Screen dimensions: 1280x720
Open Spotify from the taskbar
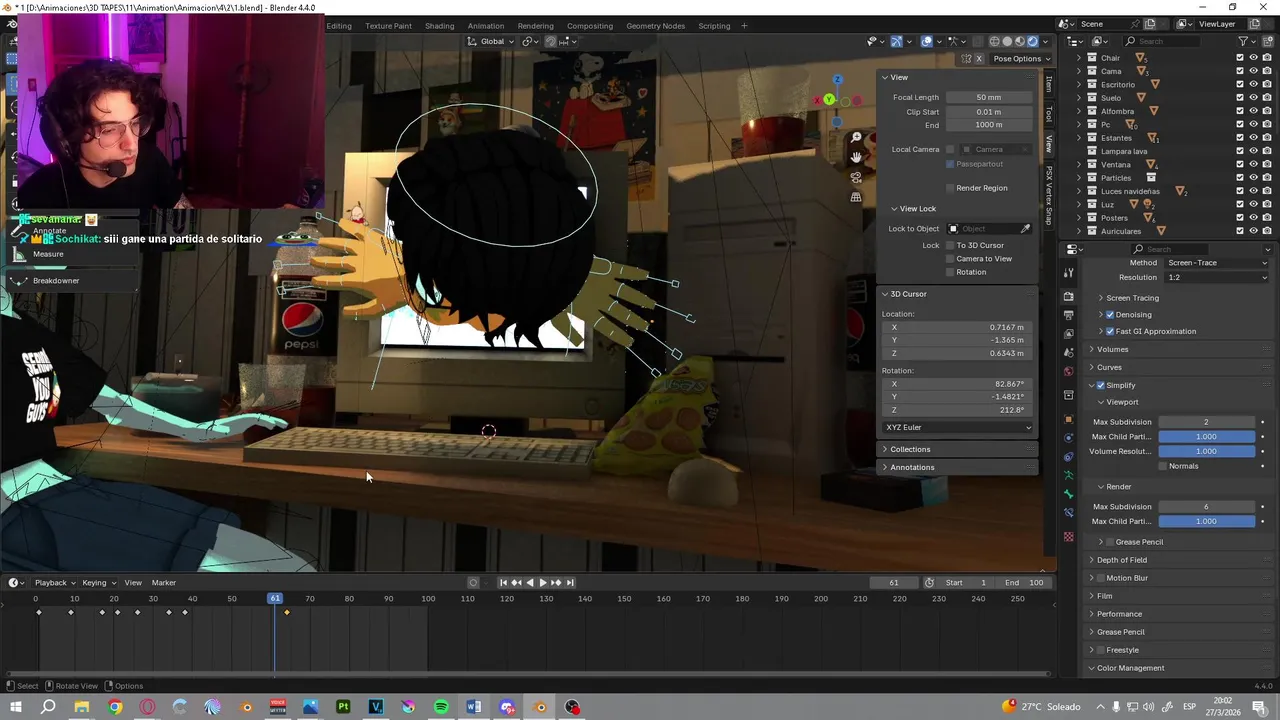tap(441, 707)
